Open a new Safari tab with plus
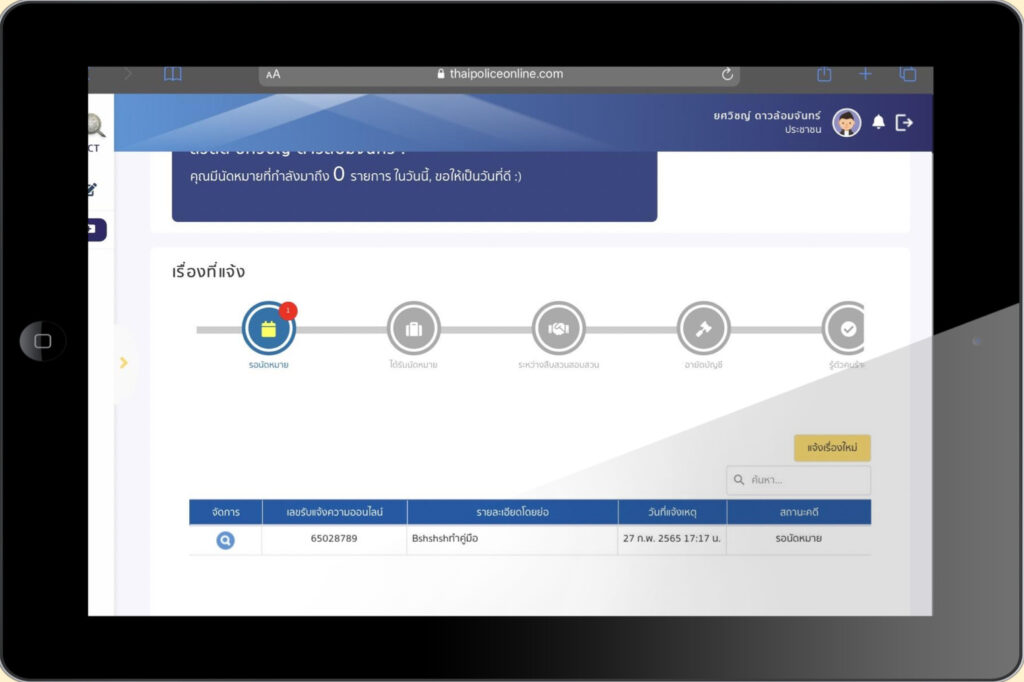Viewport: 1024px width, 682px height. (866, 74)
